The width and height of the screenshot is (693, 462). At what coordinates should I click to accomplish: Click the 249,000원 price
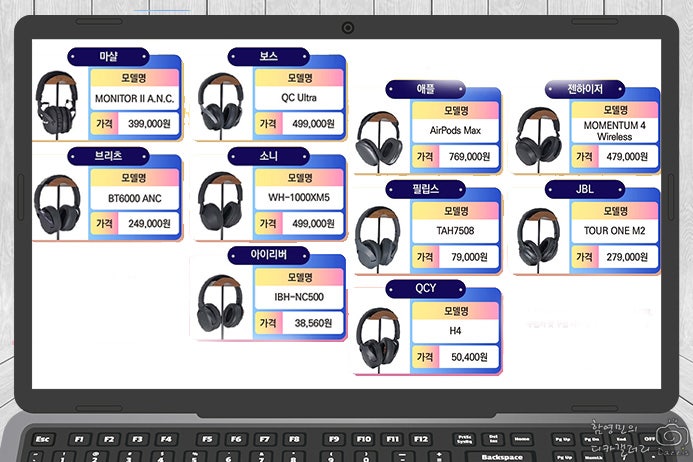149,224
